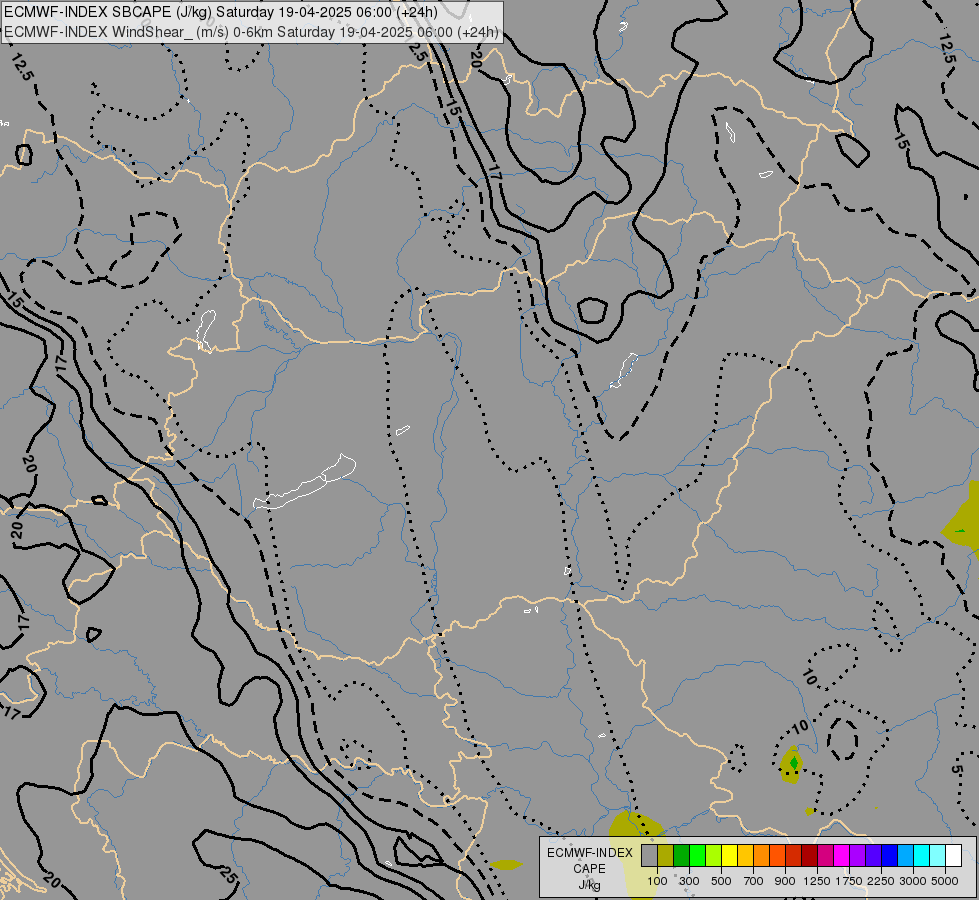Select the dark green legend swatch
This screenshot has height=900, width=979.
coord(681,855)
